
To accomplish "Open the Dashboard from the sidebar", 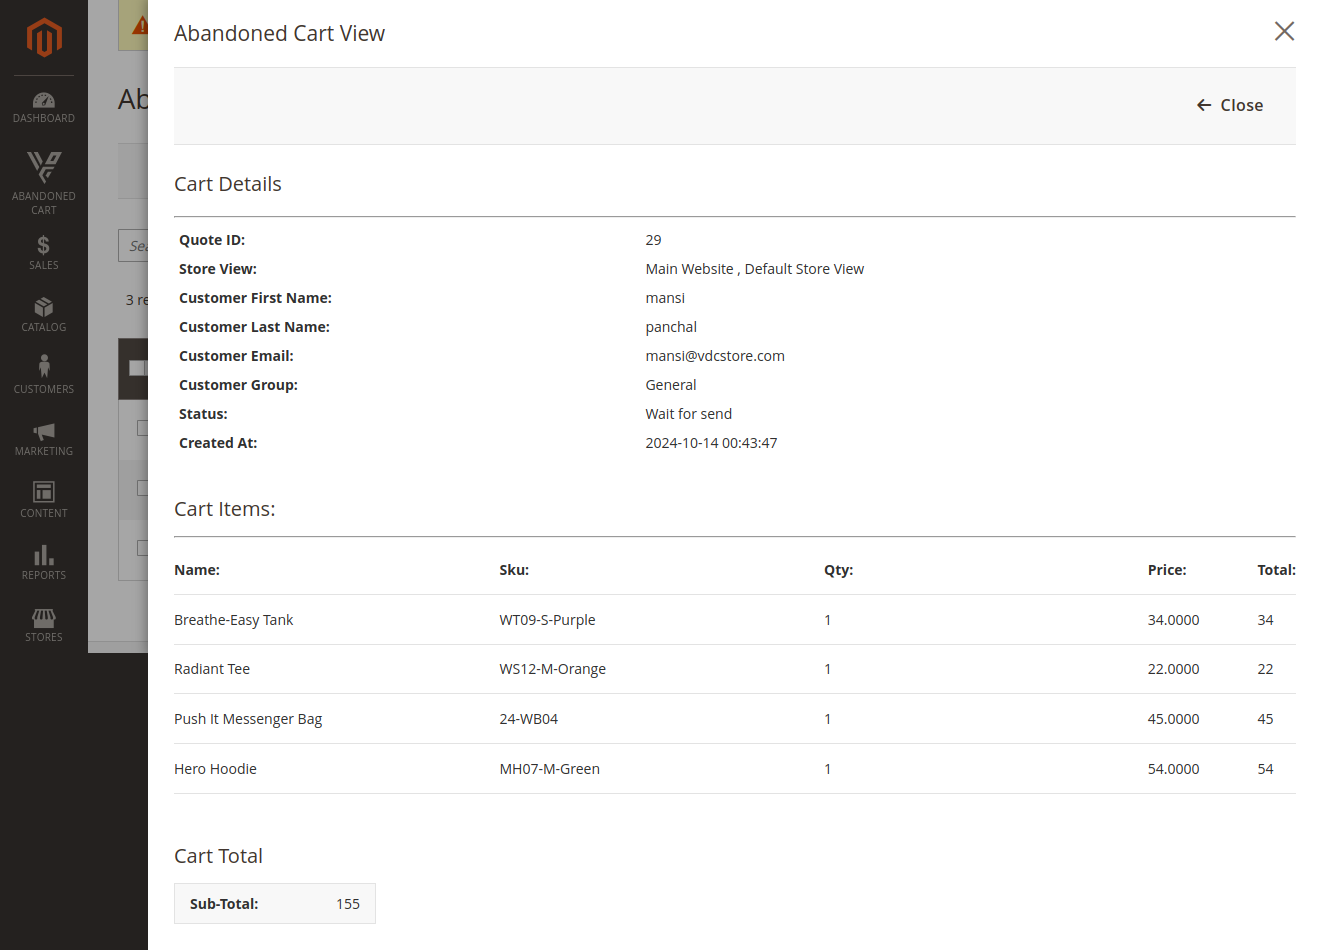I will point(44,107).
